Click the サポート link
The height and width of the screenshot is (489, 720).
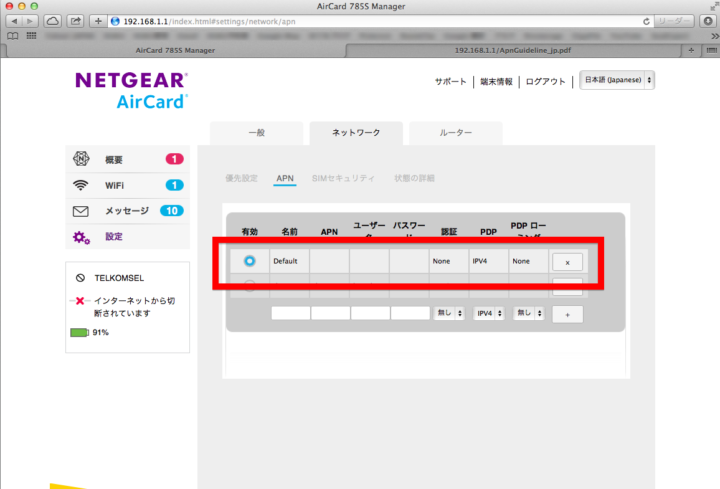click(x=450, y=81)
